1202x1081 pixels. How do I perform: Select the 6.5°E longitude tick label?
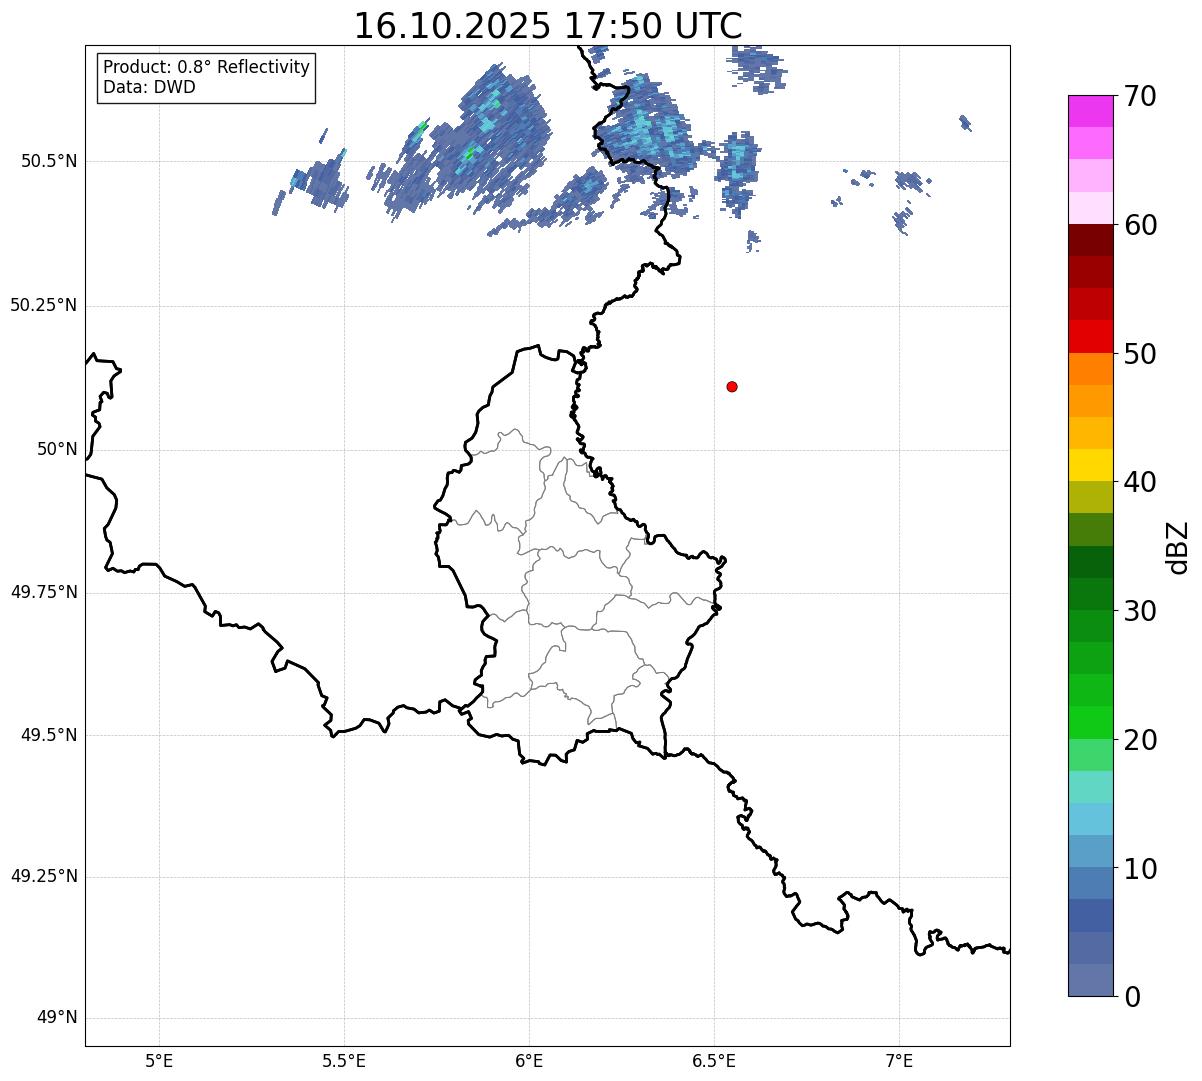pos(714,1060)
